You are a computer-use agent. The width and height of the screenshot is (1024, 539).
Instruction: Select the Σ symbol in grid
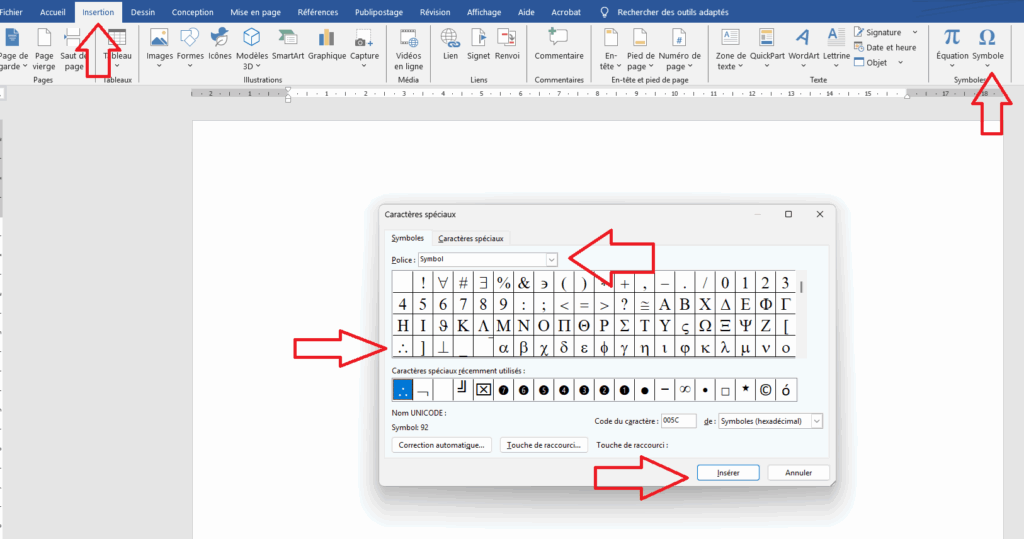624,325
